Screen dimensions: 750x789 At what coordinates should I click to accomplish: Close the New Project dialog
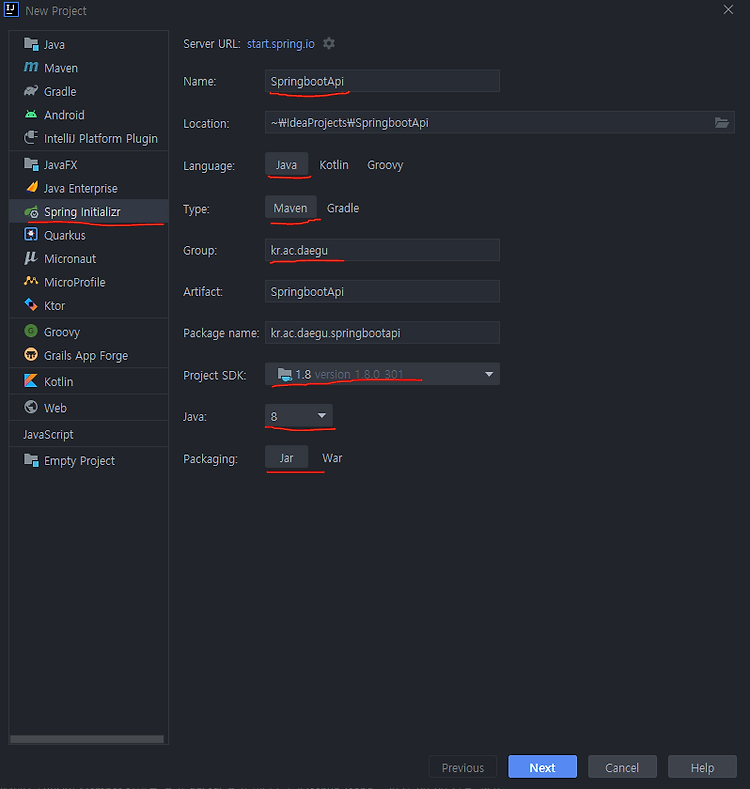[728, 10]
